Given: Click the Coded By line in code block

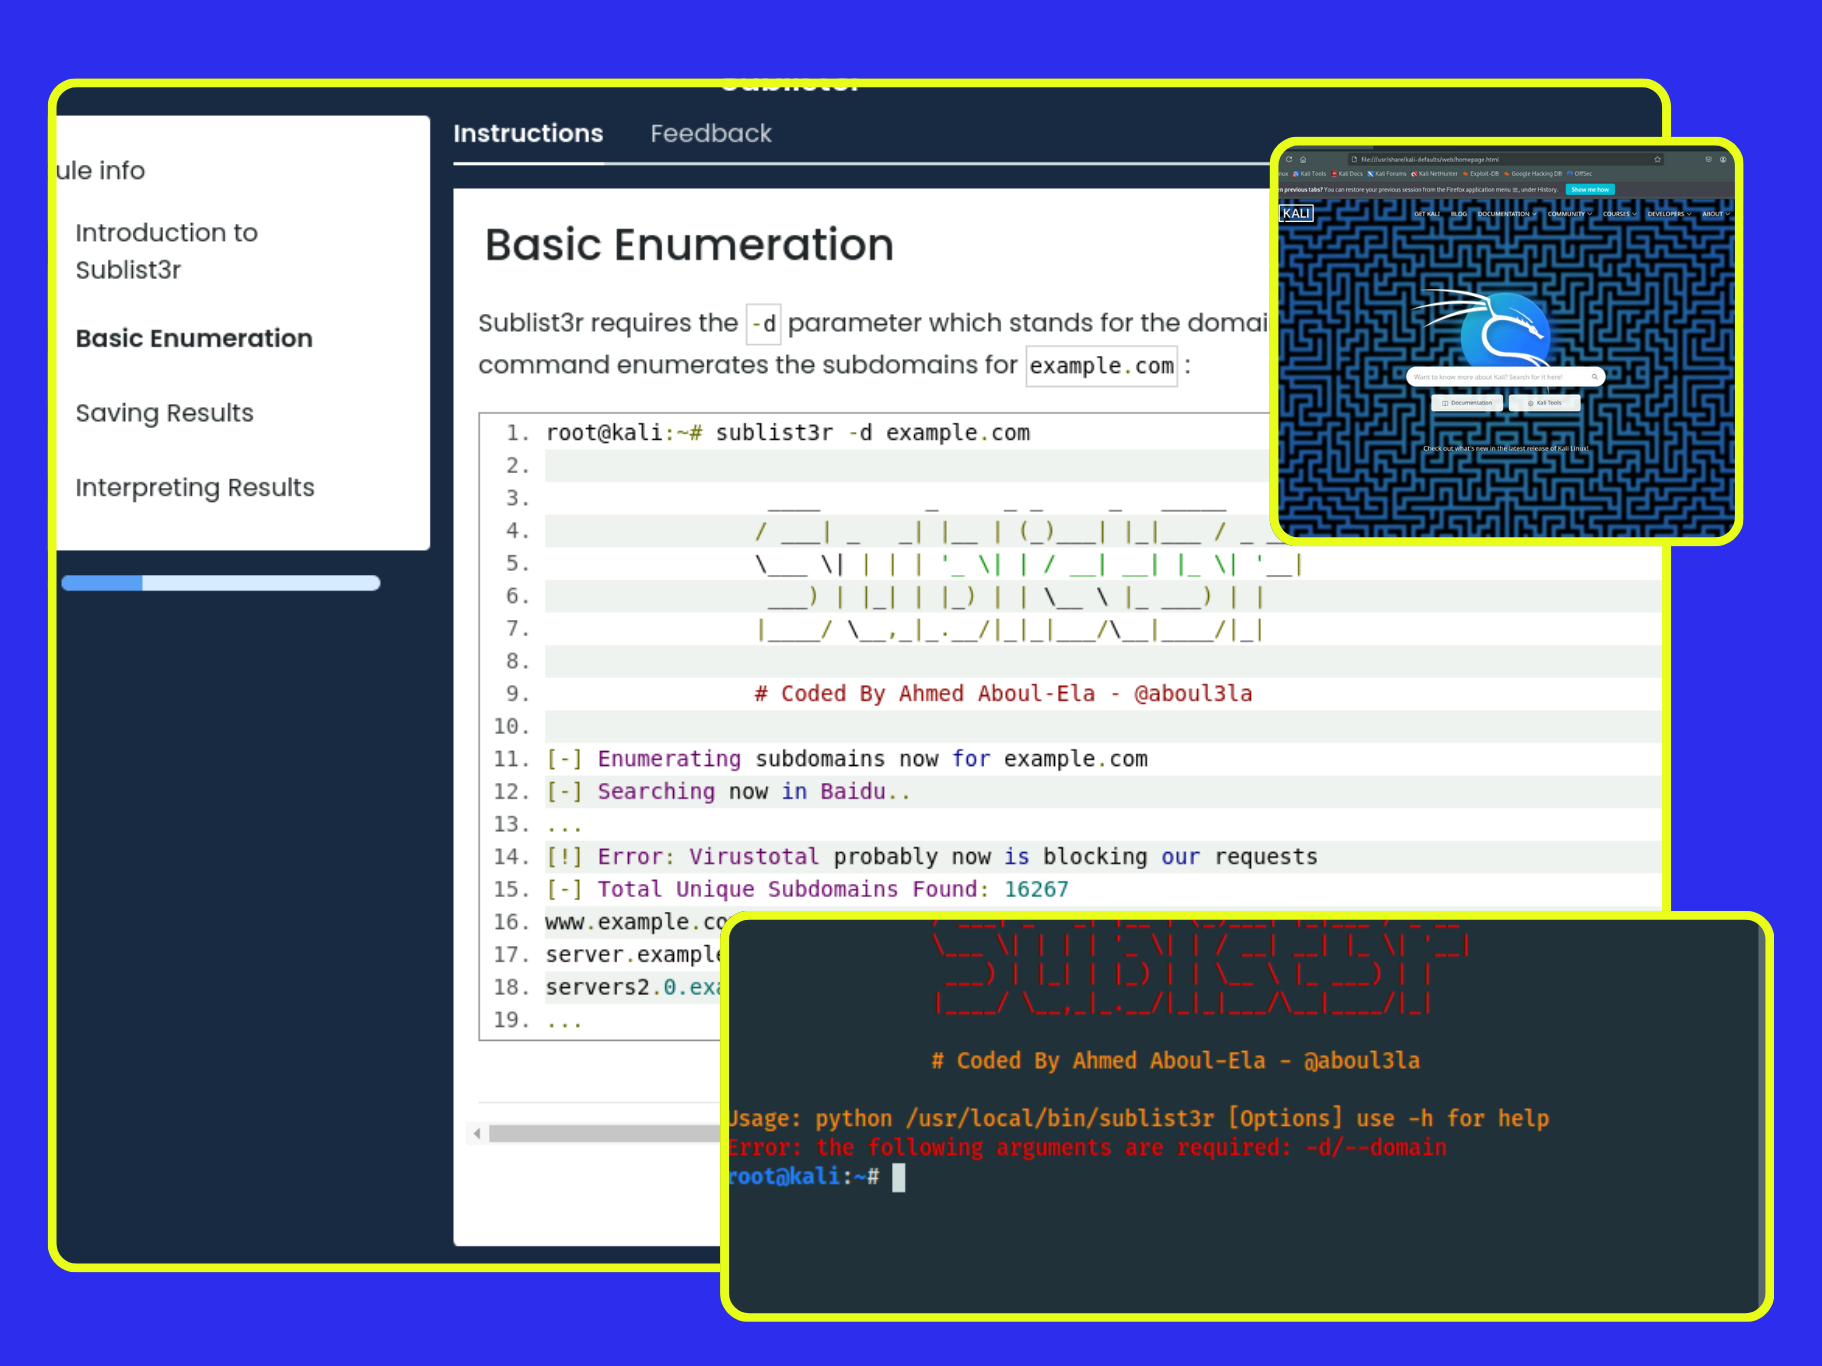Looking at the screenshot, I should coord(1003,694).
